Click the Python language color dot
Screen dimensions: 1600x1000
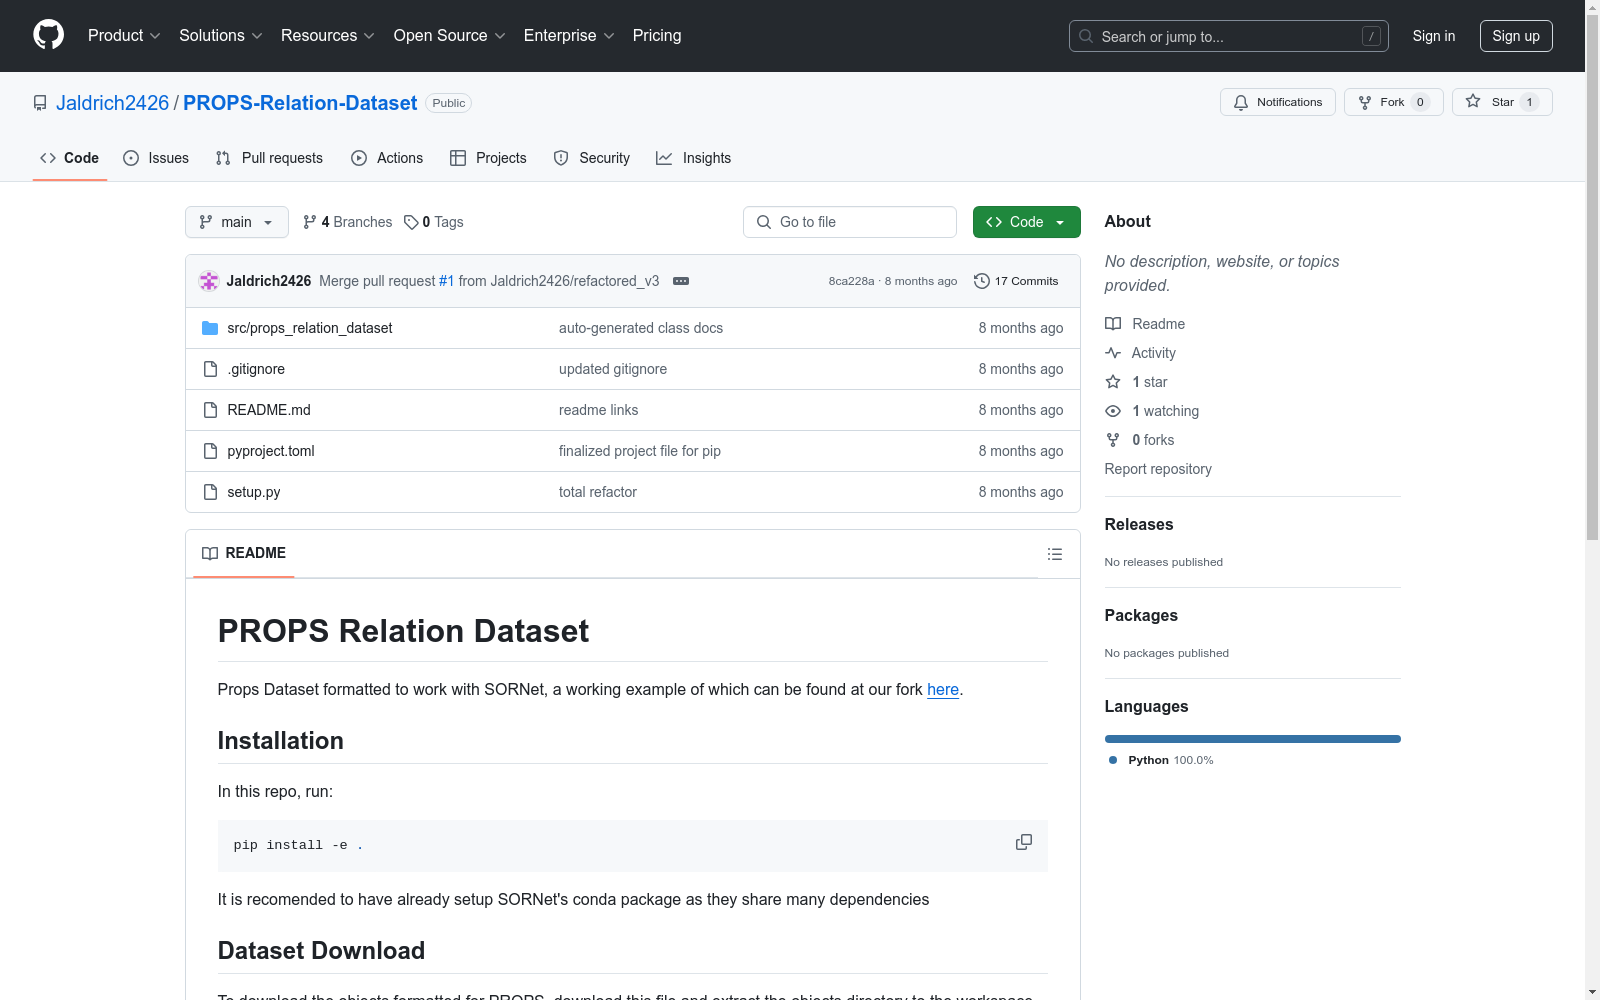(x=1113, y=760)
